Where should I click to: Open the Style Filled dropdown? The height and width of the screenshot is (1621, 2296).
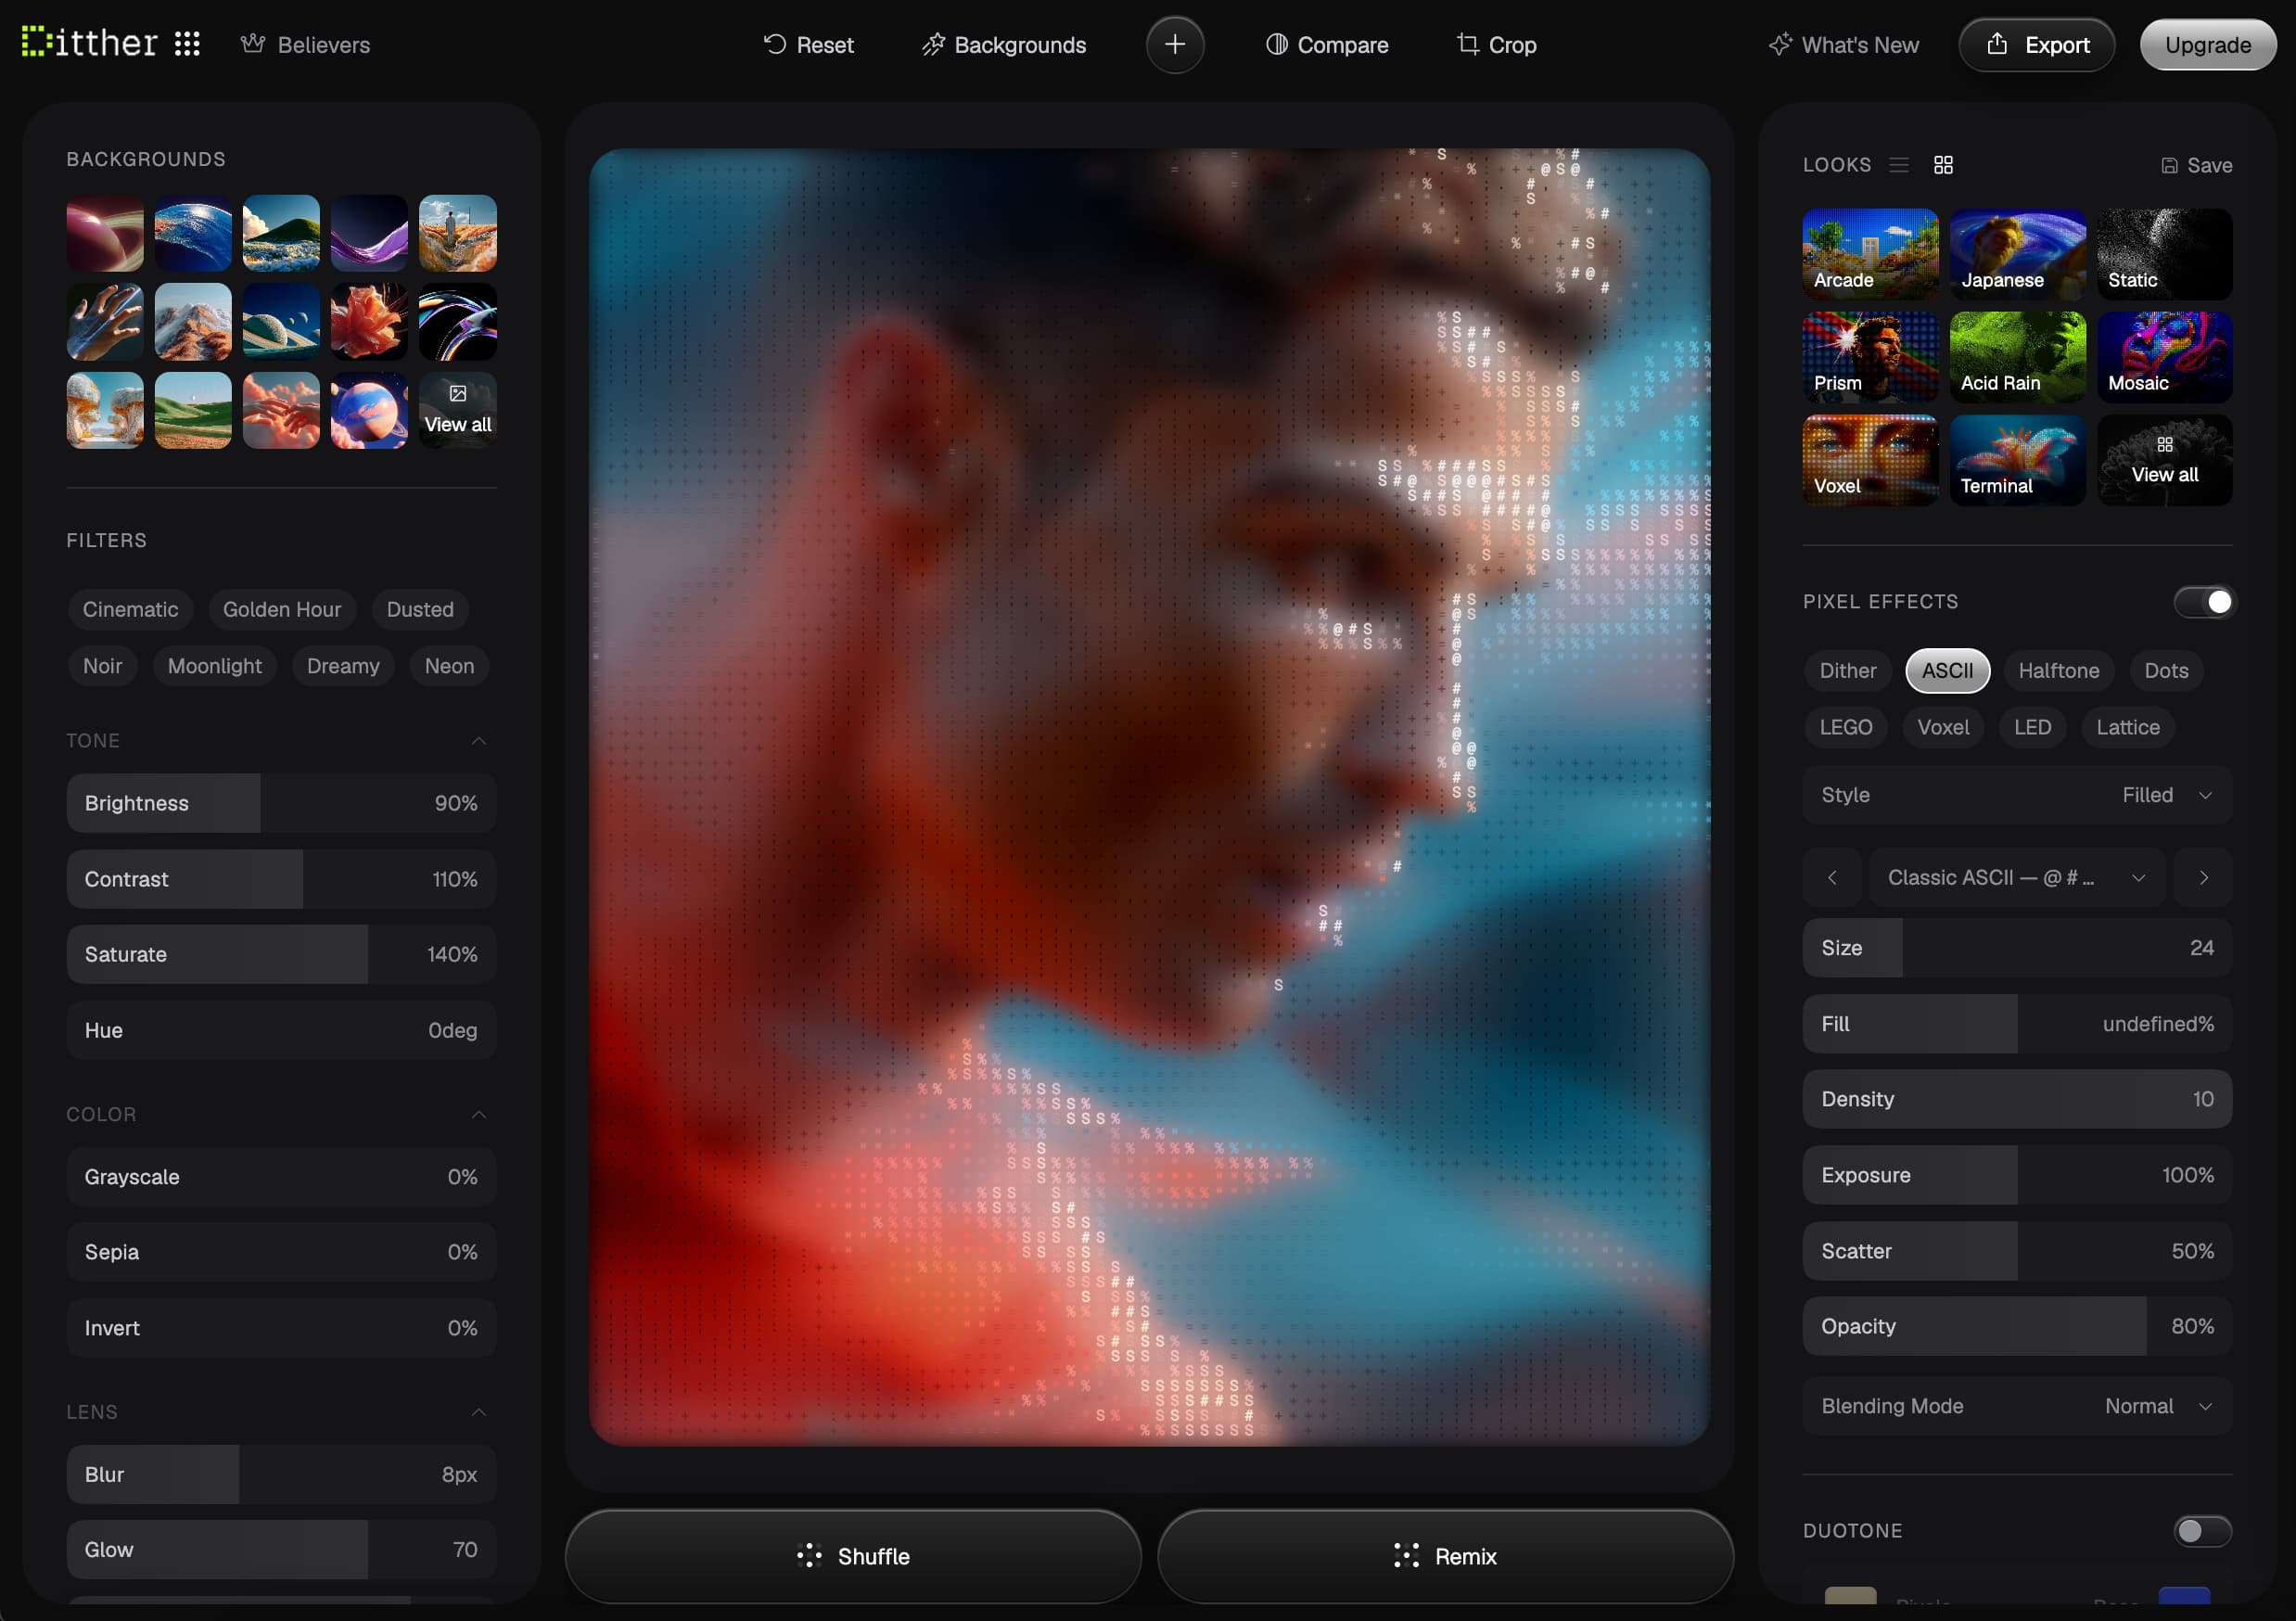[2017, 795]
